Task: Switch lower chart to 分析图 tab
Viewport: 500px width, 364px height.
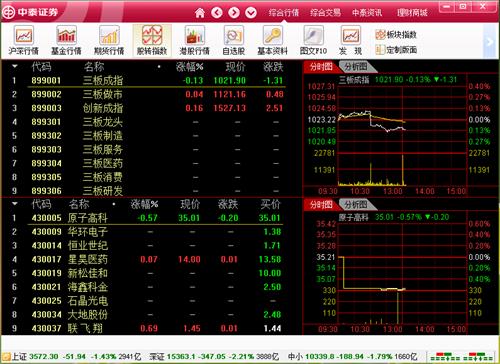Action: 356,204
